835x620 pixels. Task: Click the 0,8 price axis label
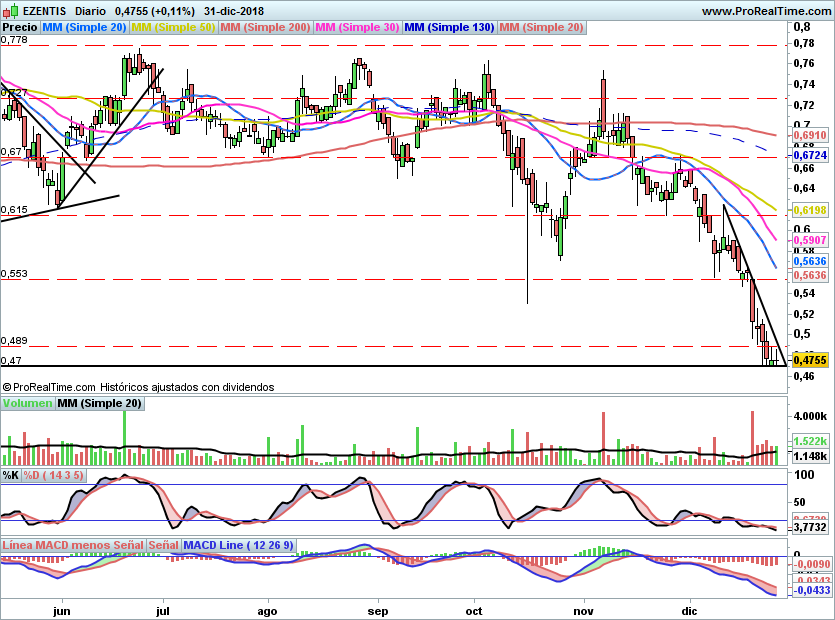pyautogui.click(x=801, y=27)
